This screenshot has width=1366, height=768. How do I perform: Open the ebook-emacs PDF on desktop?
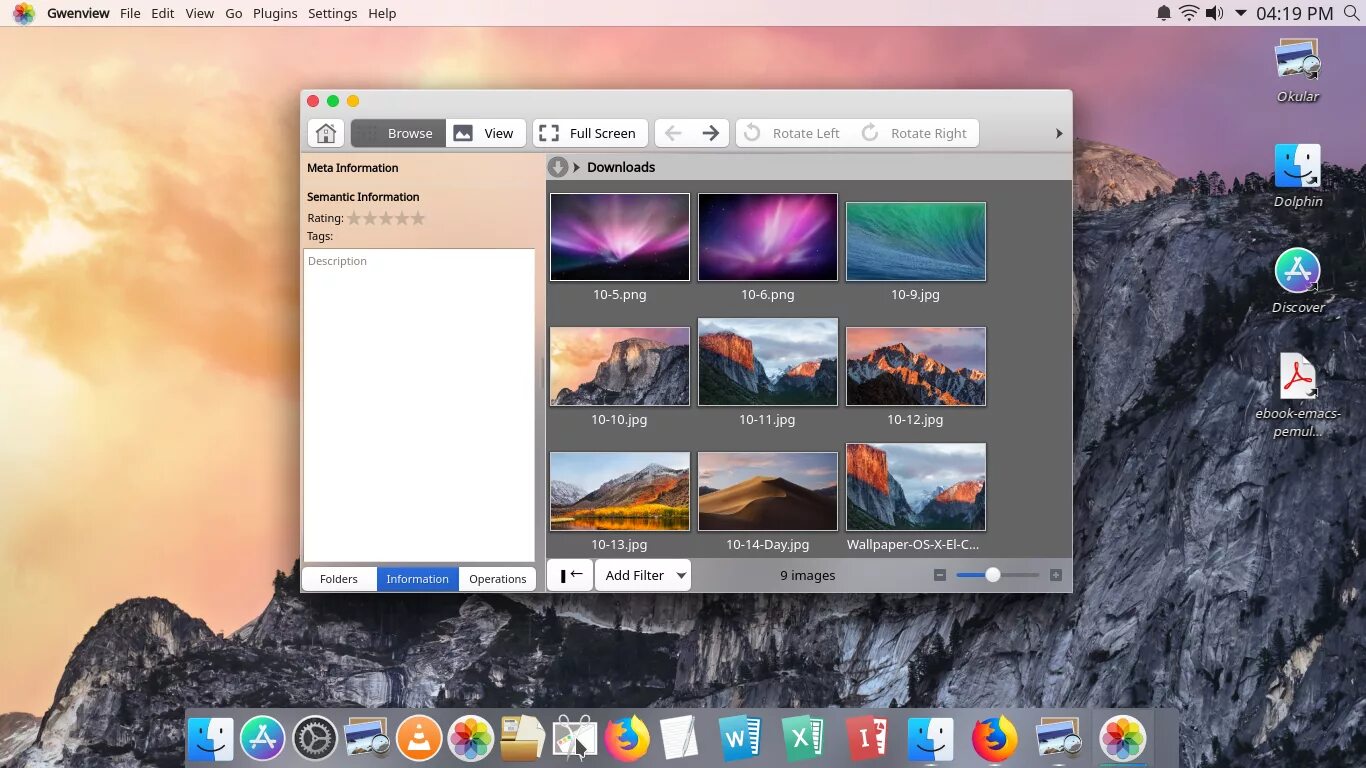point(1298,395)
